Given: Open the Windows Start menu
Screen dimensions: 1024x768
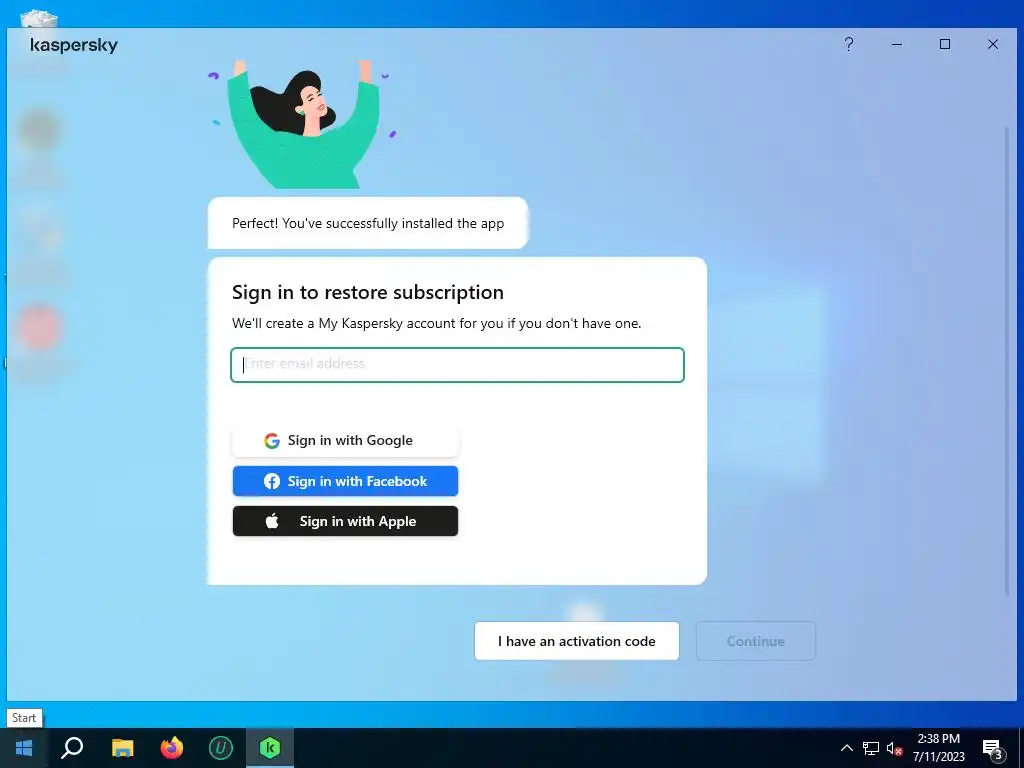Looking at the screenshot, I should pos(24,748).
